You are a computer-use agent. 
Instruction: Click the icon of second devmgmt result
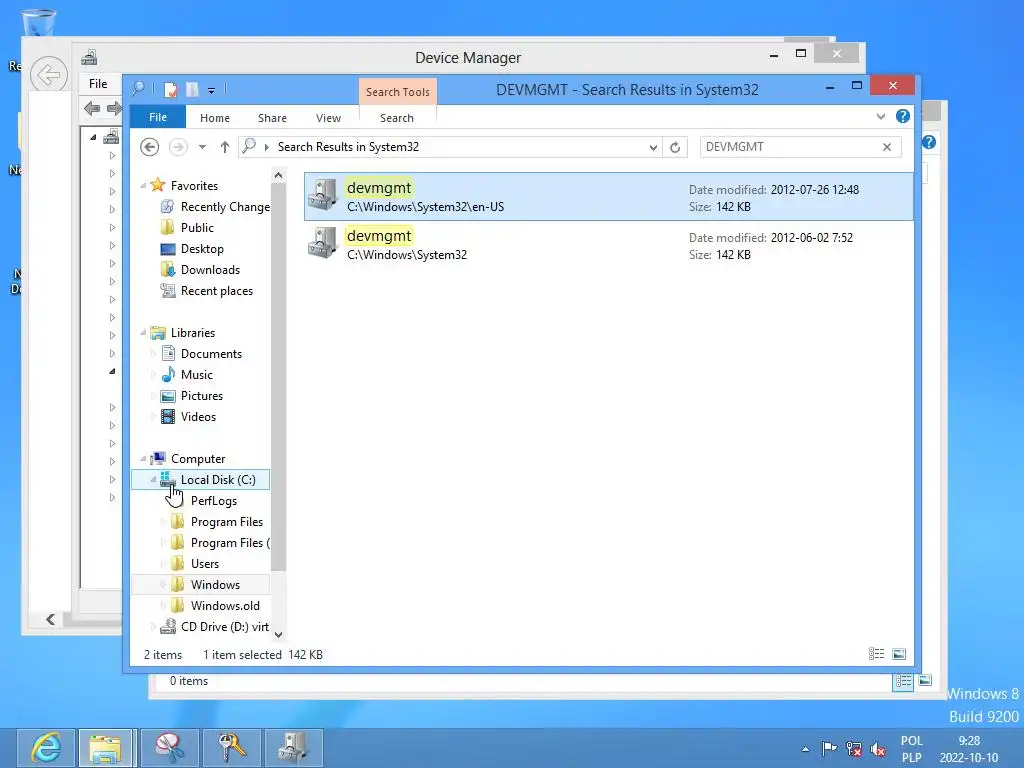click(323, 243)
